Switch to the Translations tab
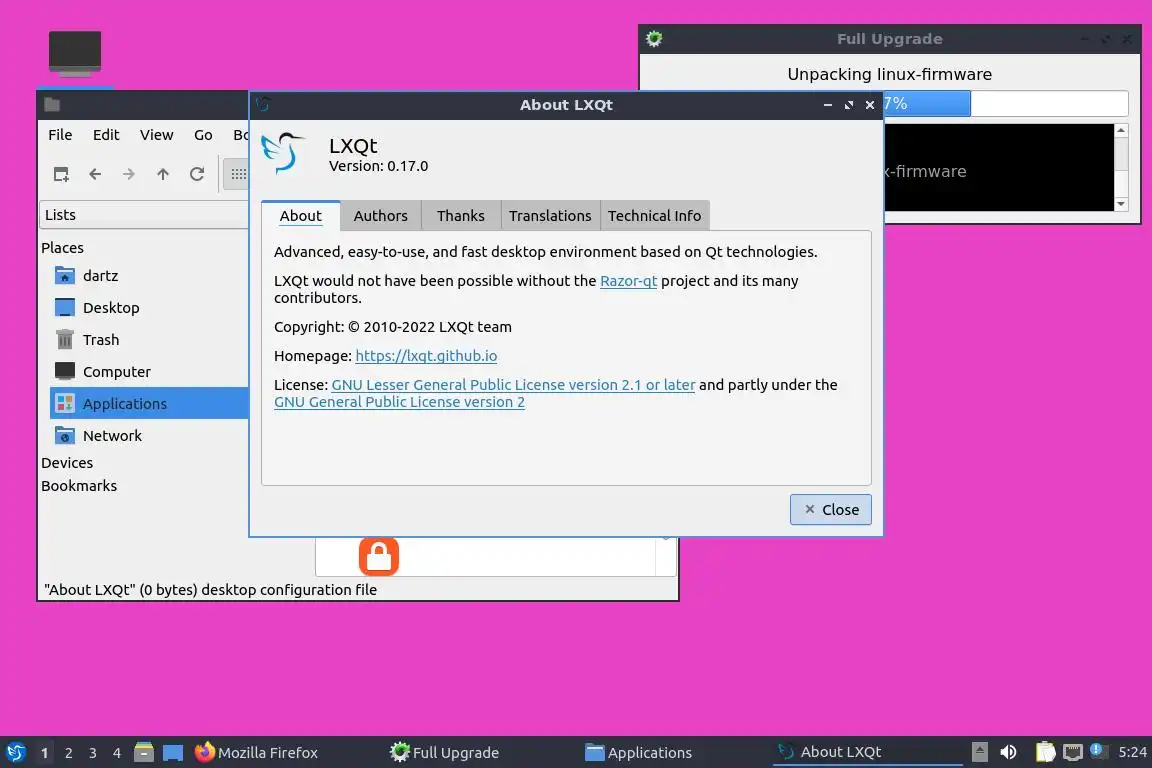Image resolution: width=1152 pixels, height=768 pixels. coord(550,216)
